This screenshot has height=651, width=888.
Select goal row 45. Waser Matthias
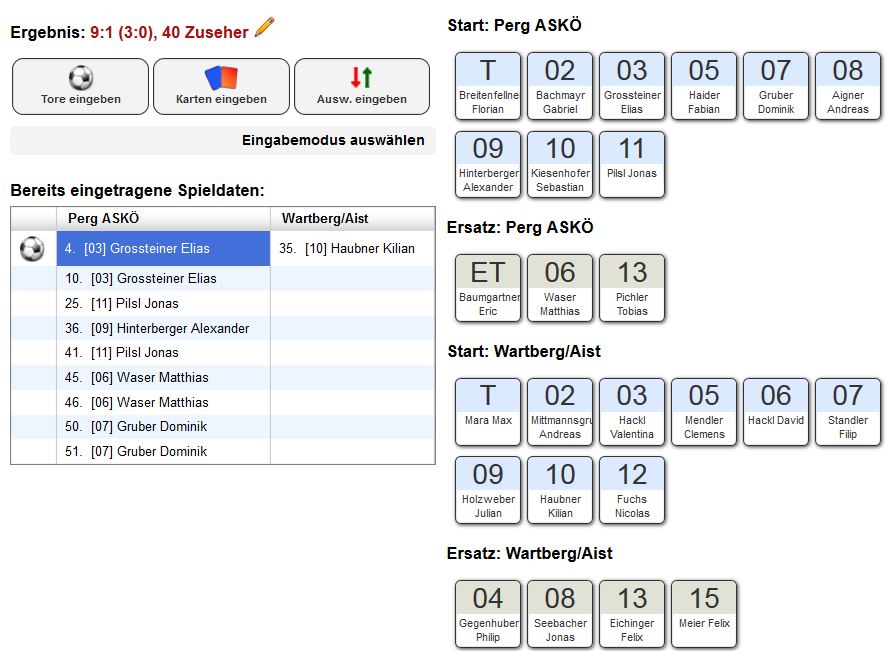click(x=163, y=378)
